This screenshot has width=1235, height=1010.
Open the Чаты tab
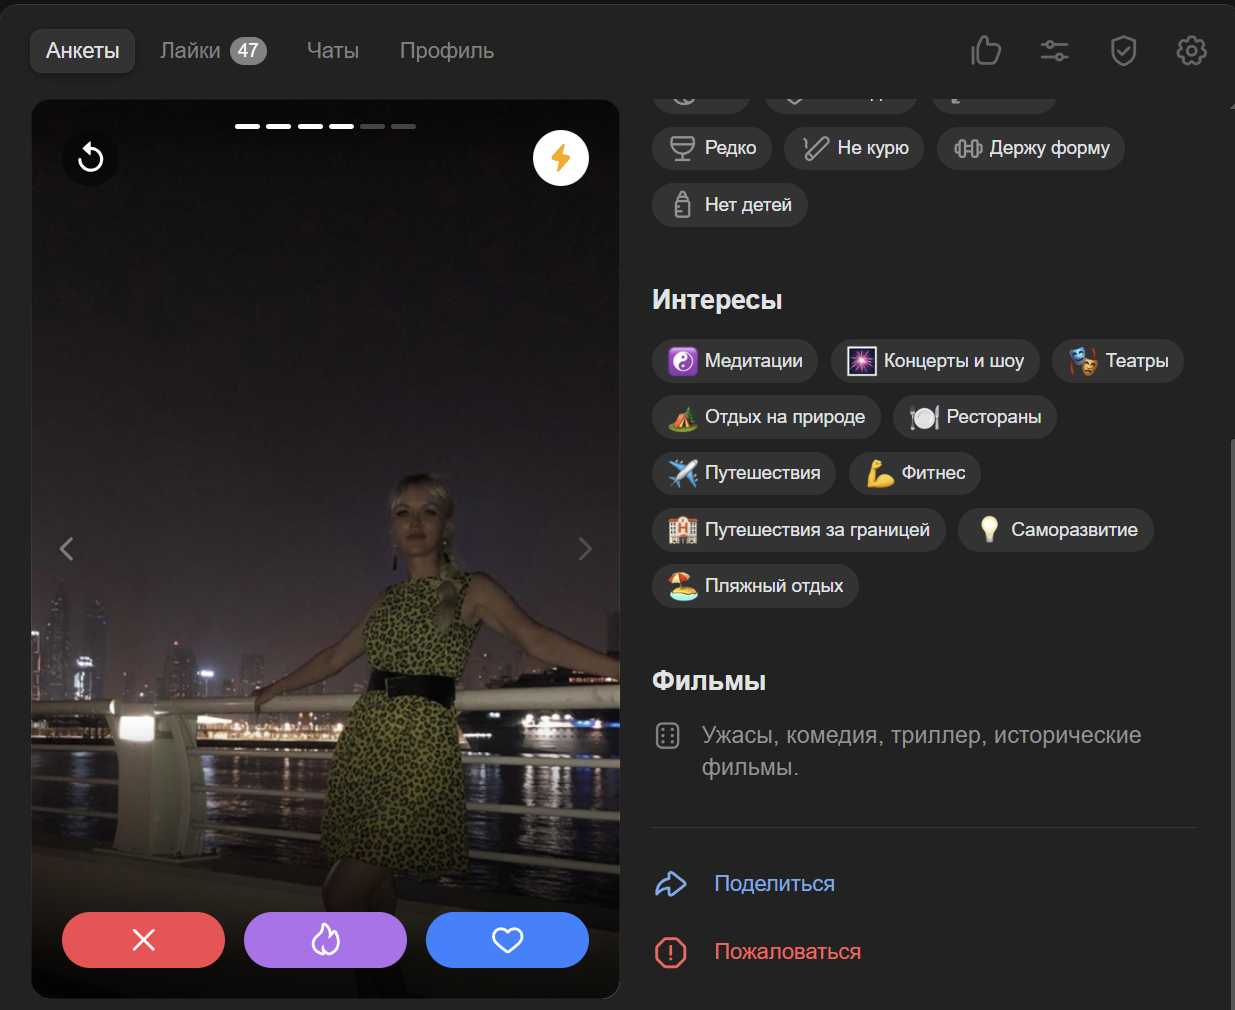[332, 51]
